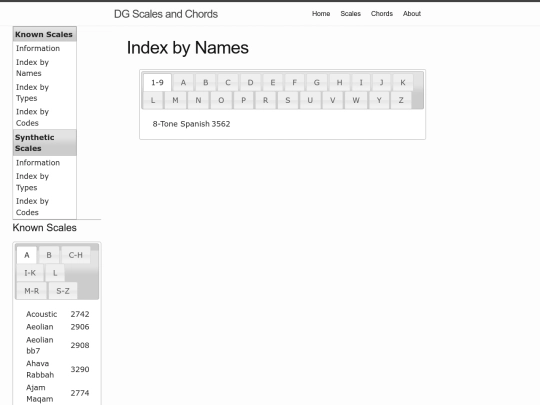This screenshot has width=540, height=405.
Task: Select the S tab in name index
Action: coord(288,100)
